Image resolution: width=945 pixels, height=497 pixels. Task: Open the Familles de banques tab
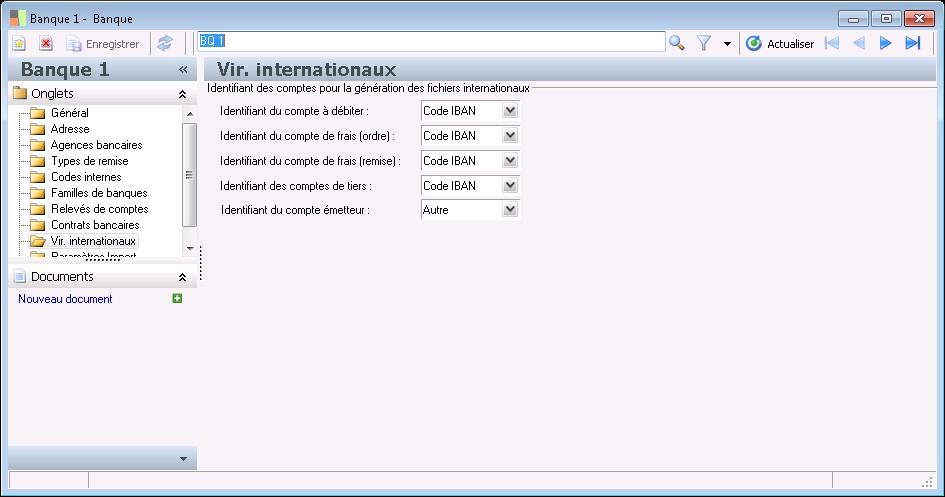[99, 193]
